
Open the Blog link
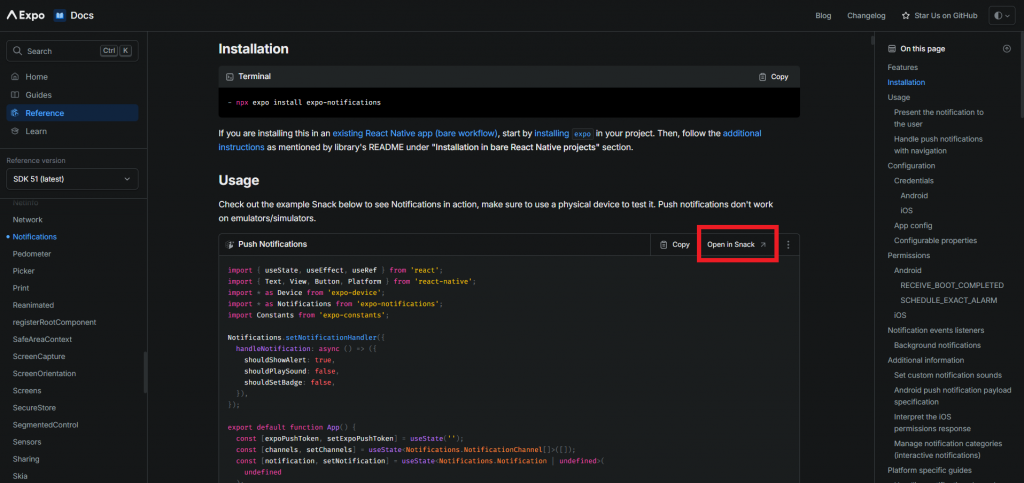tap(823, 16)
